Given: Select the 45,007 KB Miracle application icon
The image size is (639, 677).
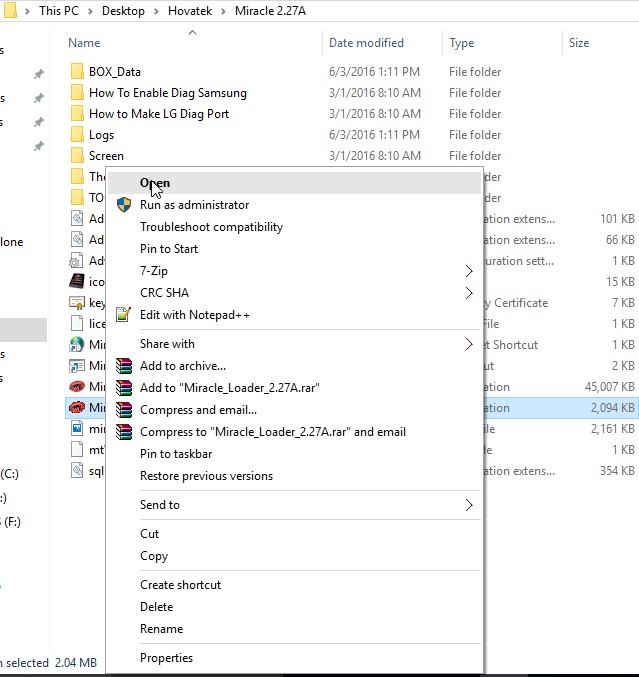Looking at the screenshot, I should point(77,386).
